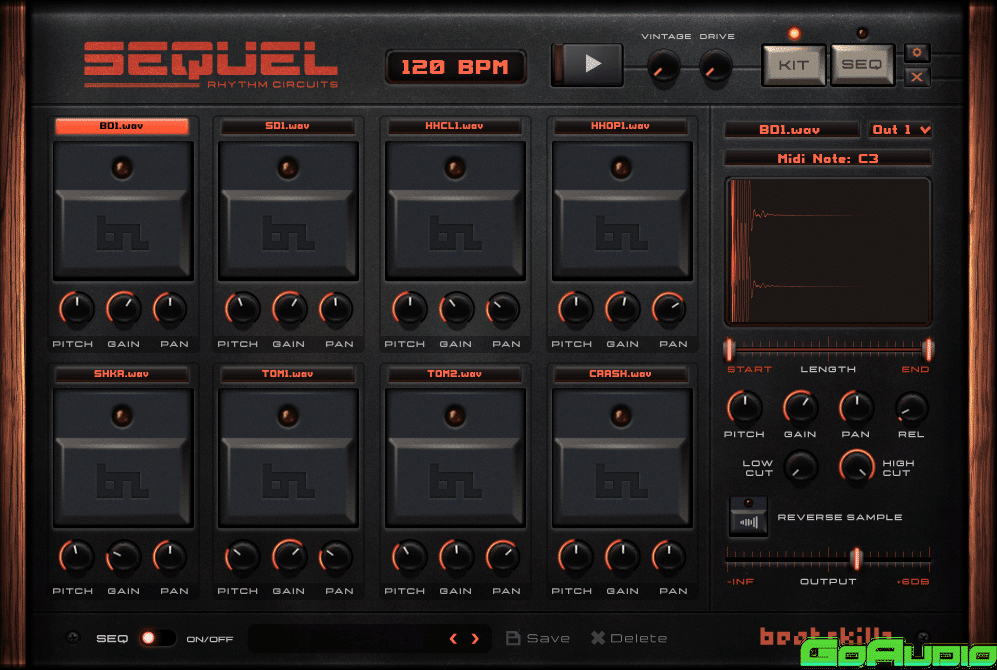This screenshot has width=997, height=670.
Task: Adjust the DRIVE knob
Action: pyautogui.click(x=716, y=67)
